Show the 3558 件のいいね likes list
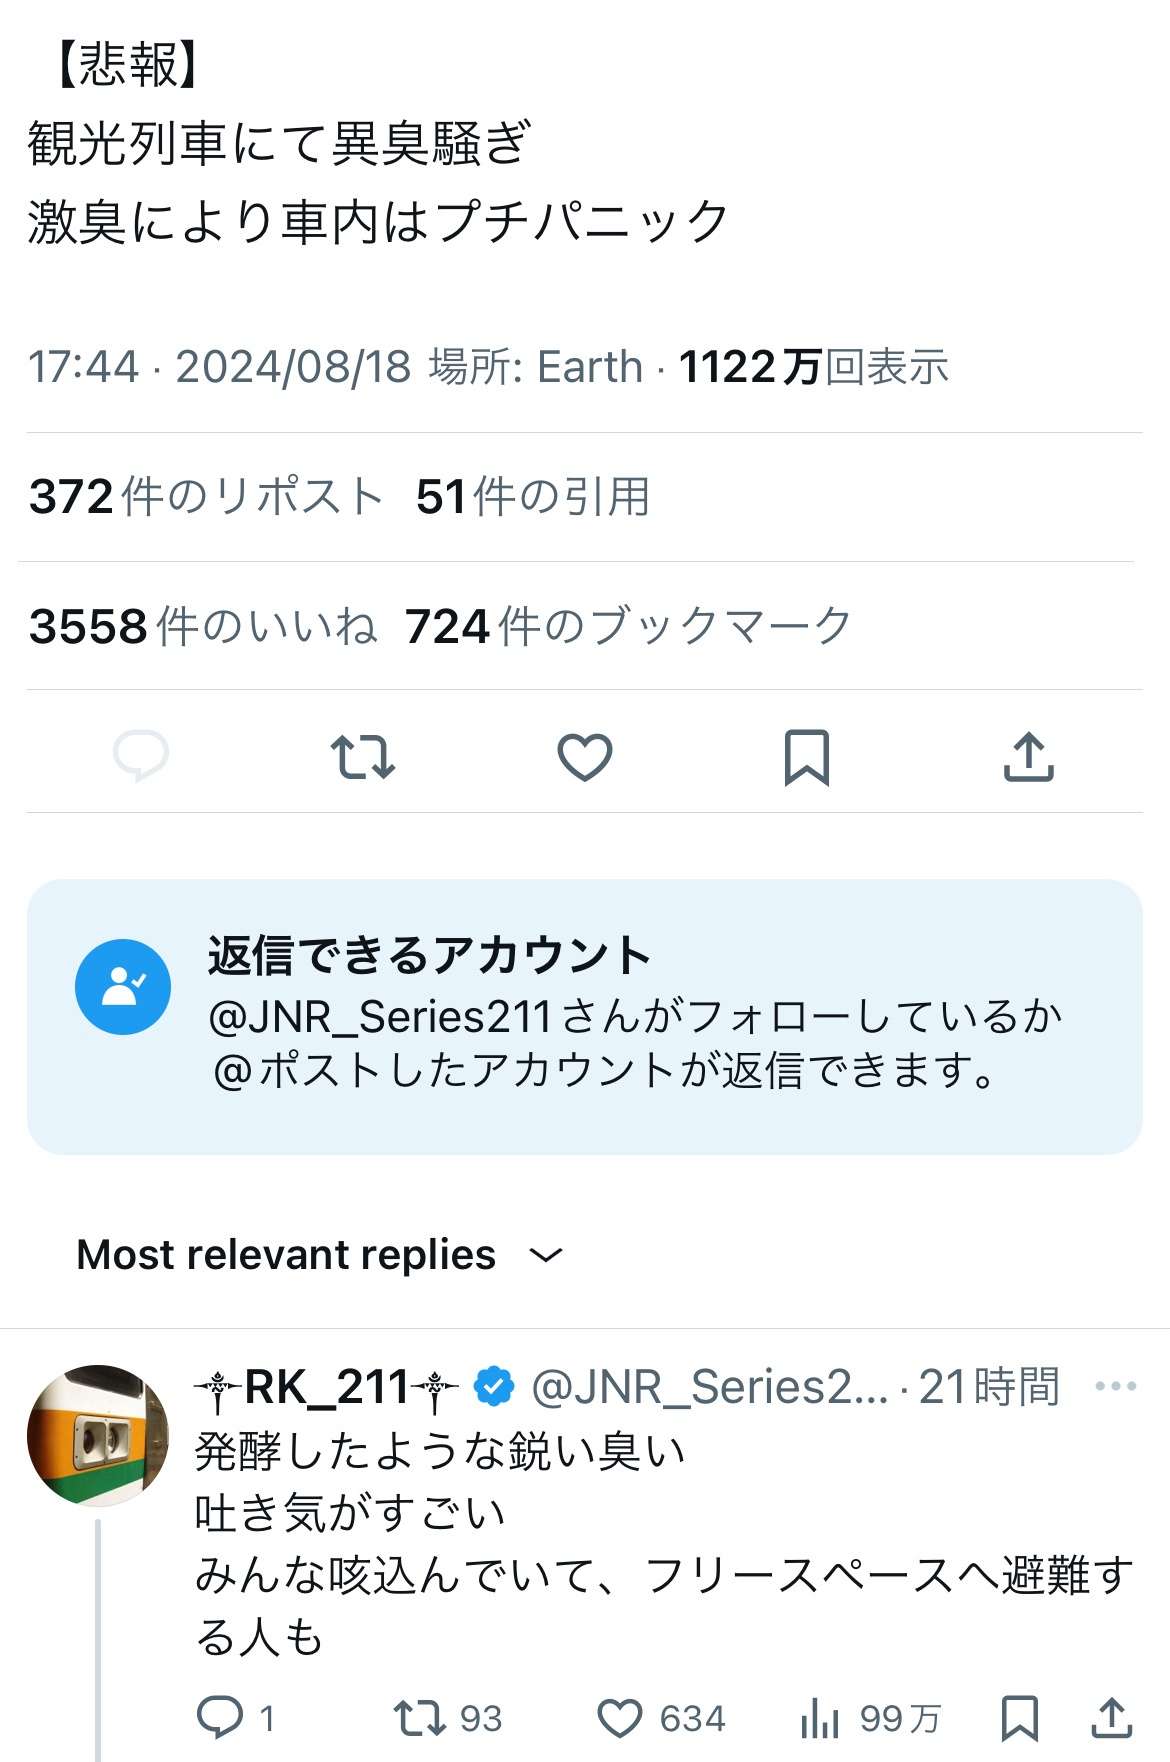The height and width of the screenshot is (1762, 1170). (x=203, y=627)
